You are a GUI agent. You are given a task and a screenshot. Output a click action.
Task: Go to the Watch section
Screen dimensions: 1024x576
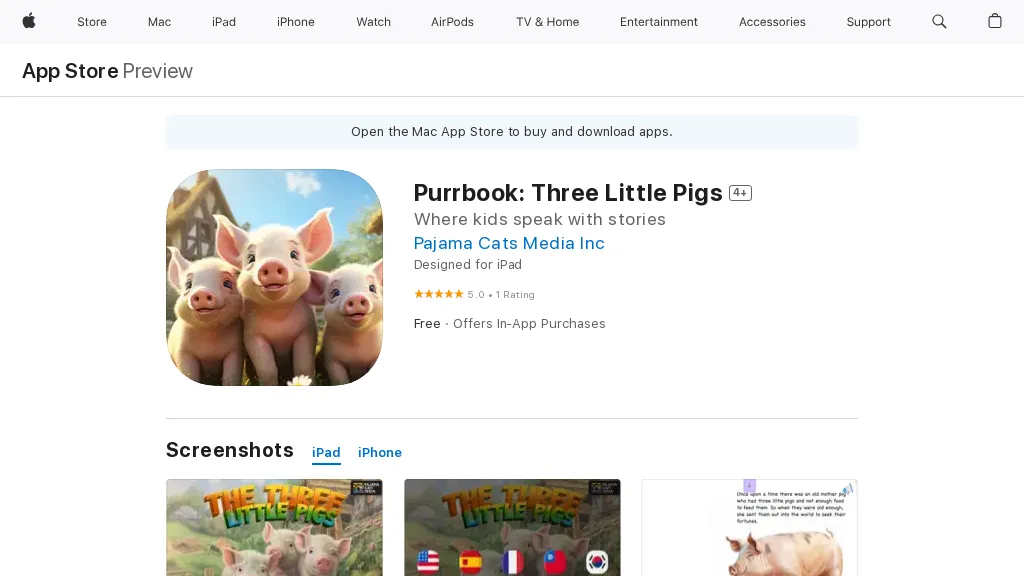click(374, 22)
